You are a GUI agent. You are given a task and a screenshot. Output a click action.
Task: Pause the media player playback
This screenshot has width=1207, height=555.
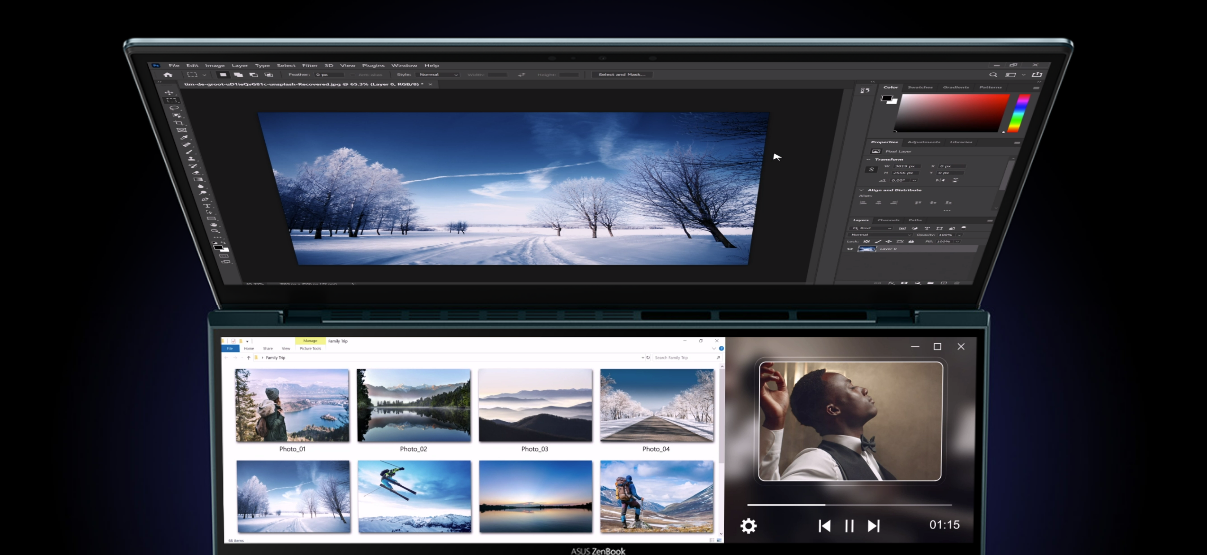849,526
